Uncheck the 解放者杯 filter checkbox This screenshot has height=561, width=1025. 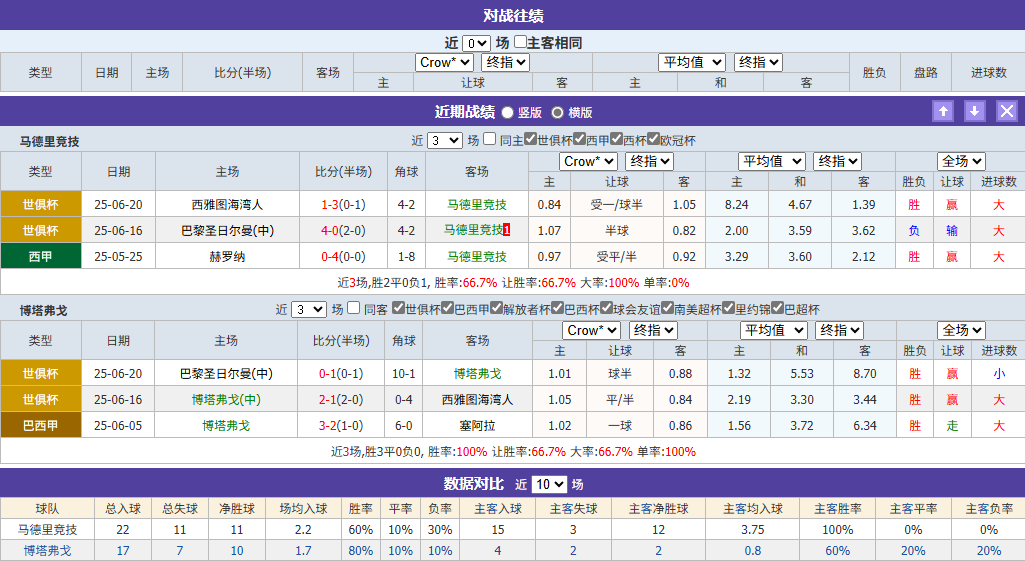click(x=496, y=309)
